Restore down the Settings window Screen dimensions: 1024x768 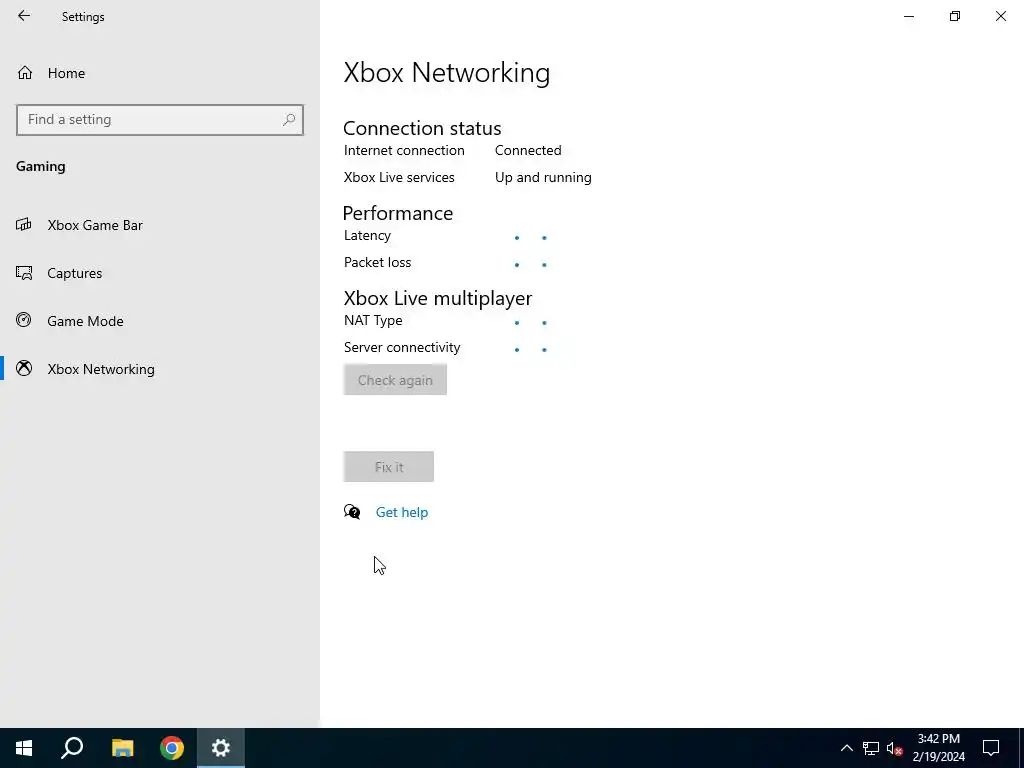(955, 16)
